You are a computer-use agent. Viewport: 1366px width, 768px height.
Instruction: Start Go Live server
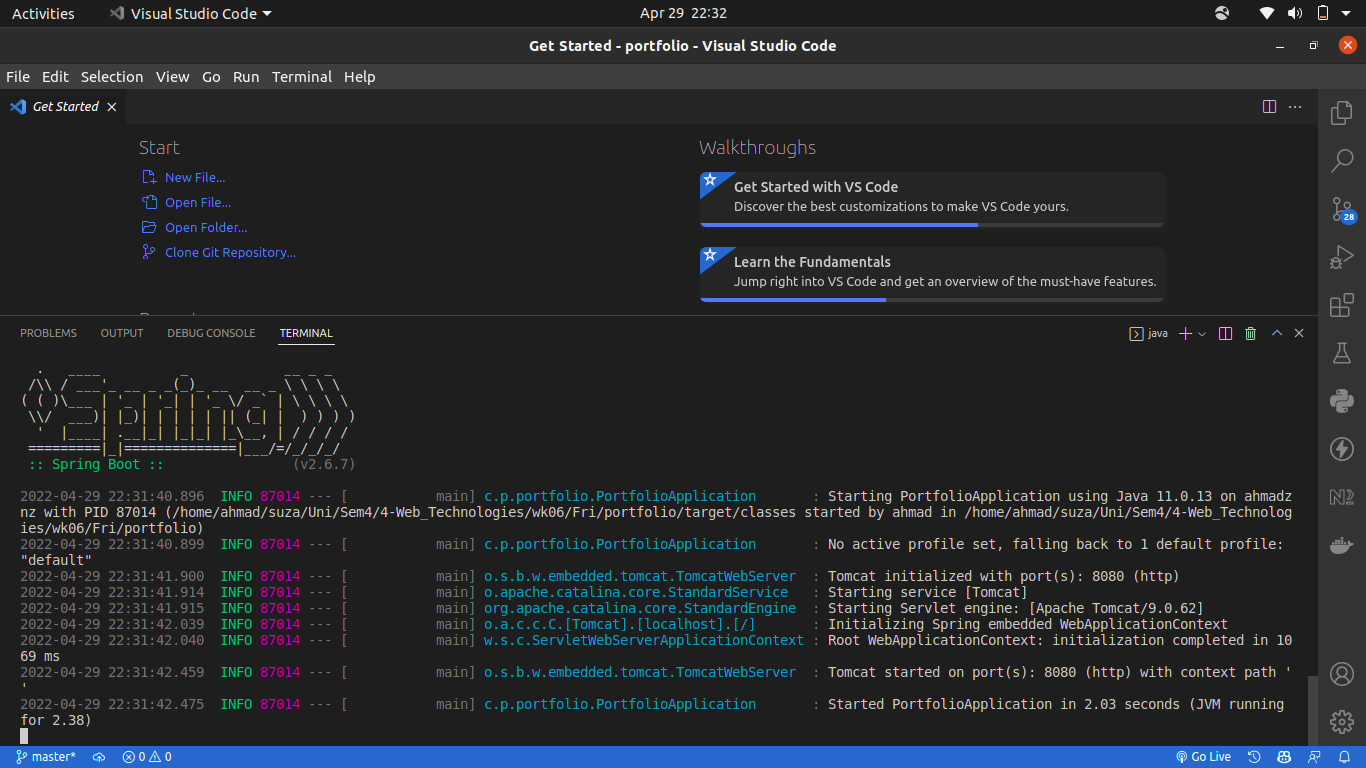pyautogui.click(x=1203, y=757)
